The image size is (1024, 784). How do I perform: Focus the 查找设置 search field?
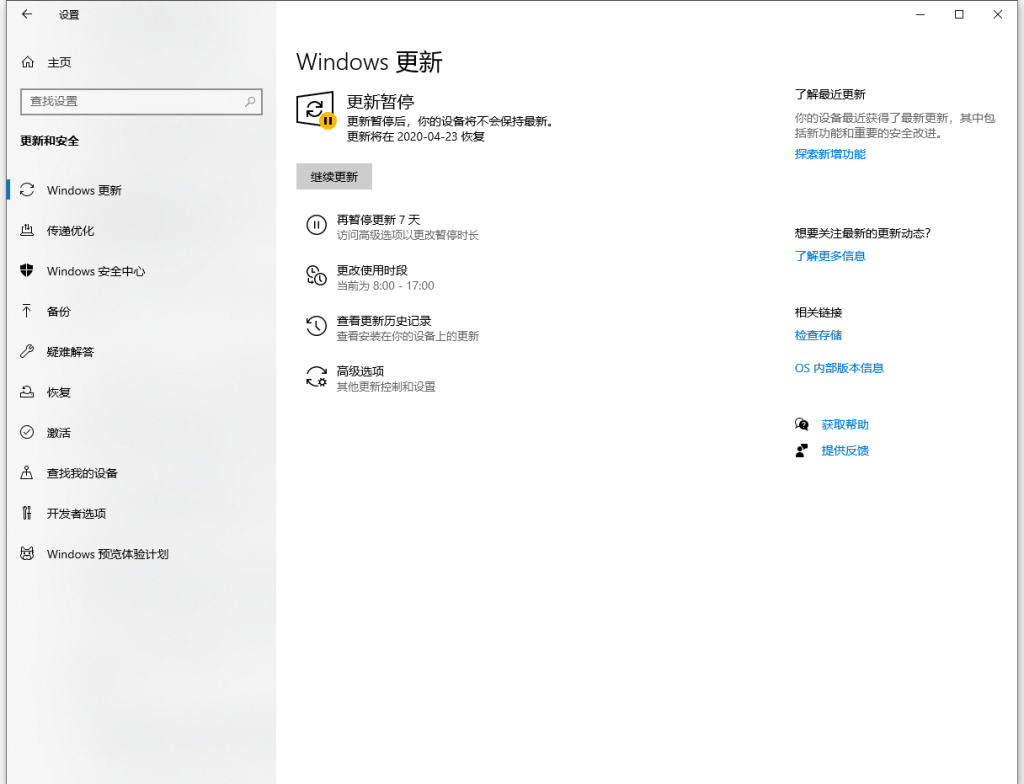pyautogui.click(x=141, y=101)
